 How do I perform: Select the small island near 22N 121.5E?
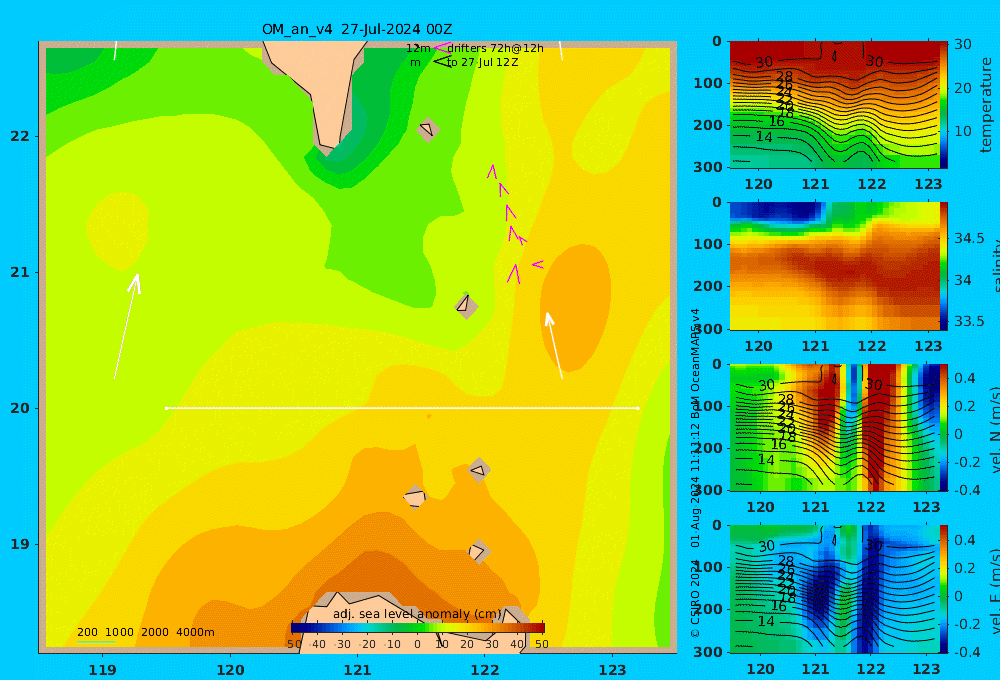[428, 129]
